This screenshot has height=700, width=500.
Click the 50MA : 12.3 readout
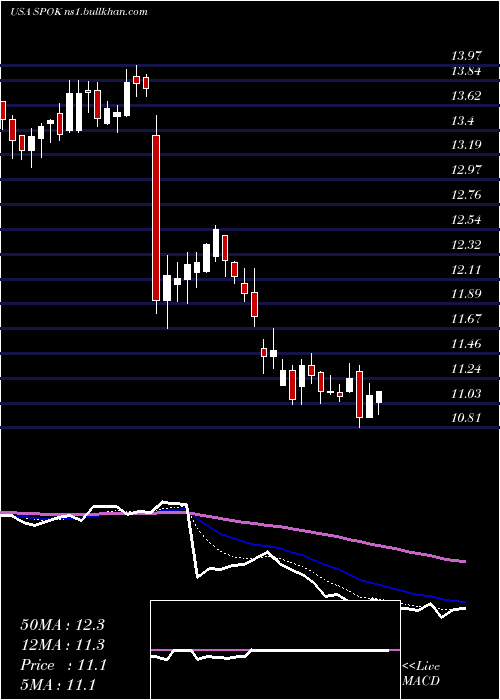(x=62, y=625)
